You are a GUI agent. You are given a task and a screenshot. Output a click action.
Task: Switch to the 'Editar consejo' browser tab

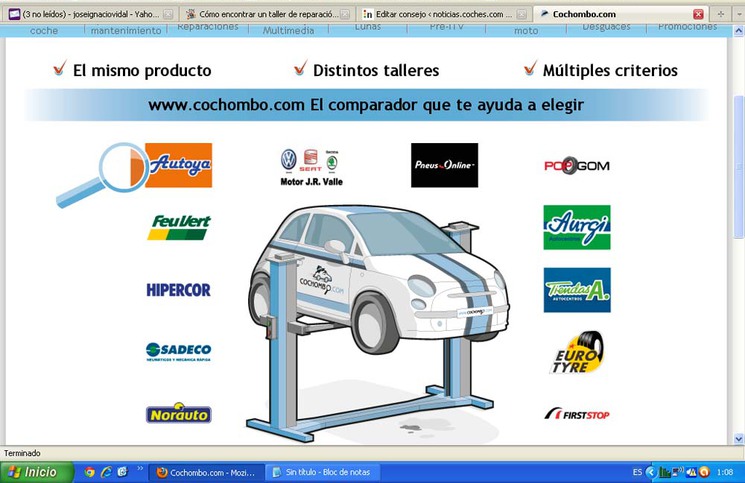click(x=443, y=14)
